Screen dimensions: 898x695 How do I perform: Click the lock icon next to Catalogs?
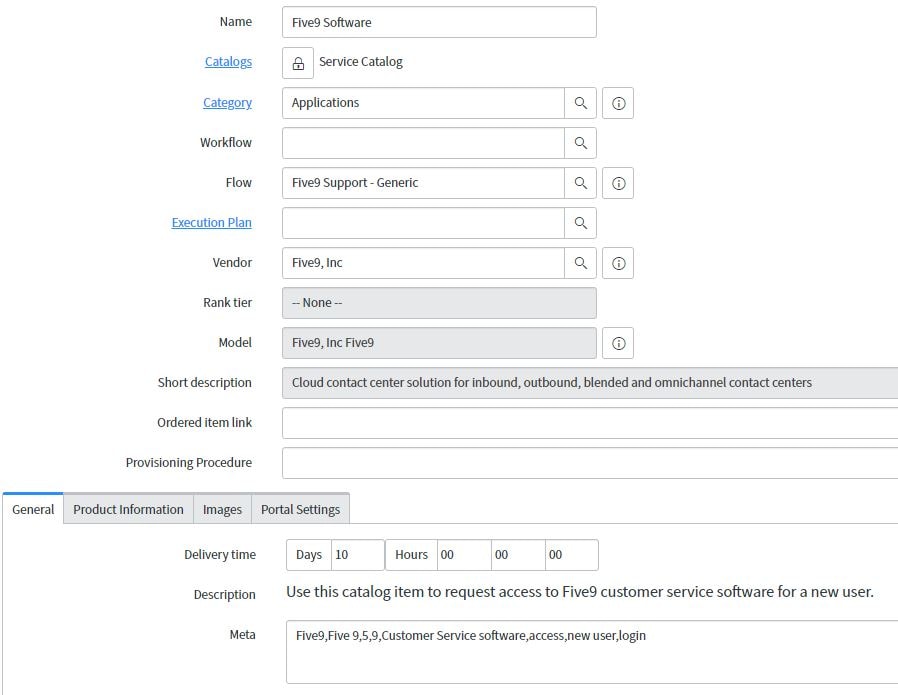[x=296, y=62]
